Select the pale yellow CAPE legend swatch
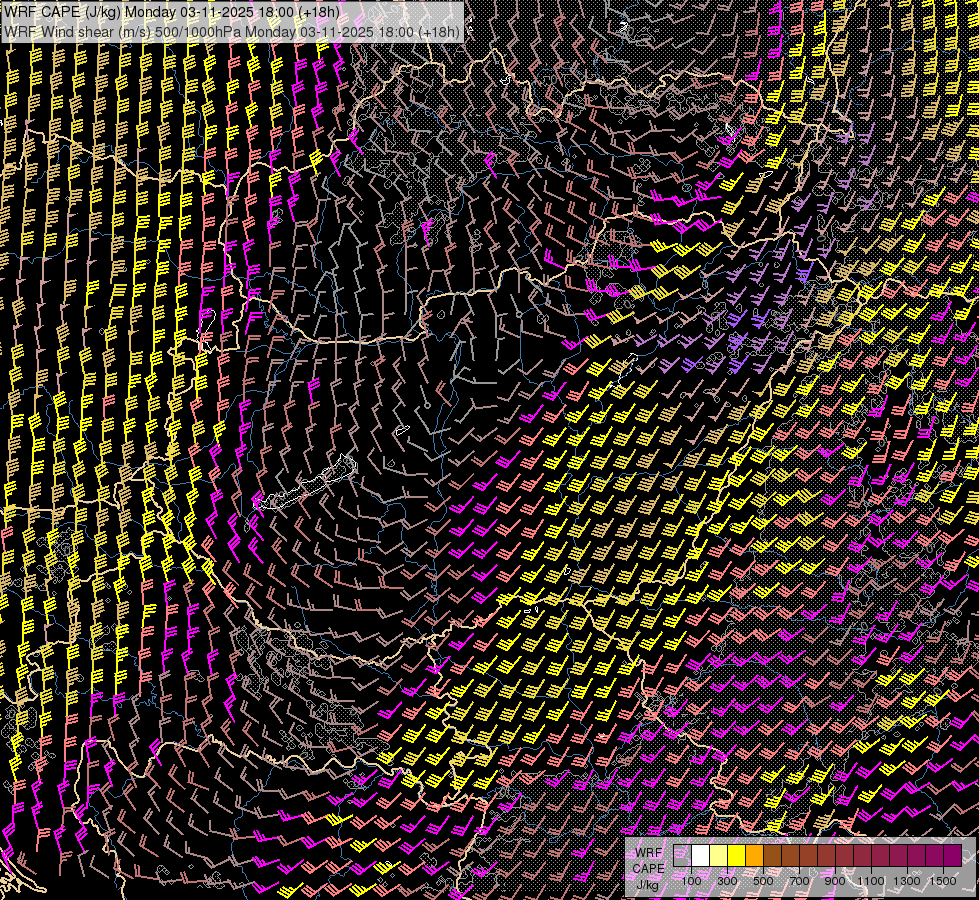Viewport: 979px width, 900px height. click(x=719, y=856)
